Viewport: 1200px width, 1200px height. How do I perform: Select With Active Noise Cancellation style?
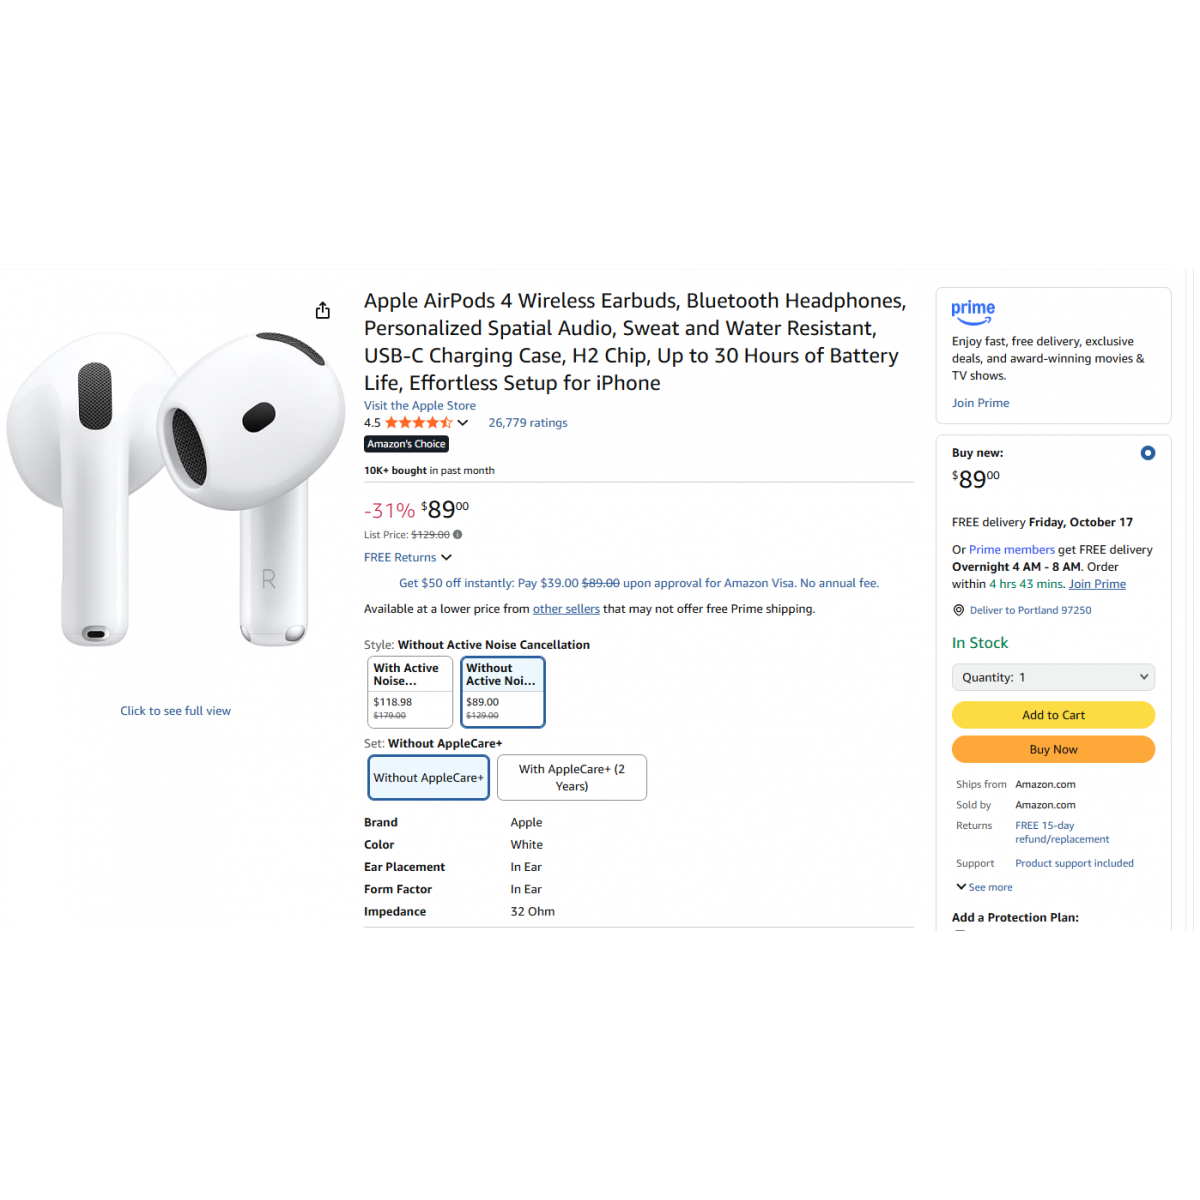coord(410,692)
